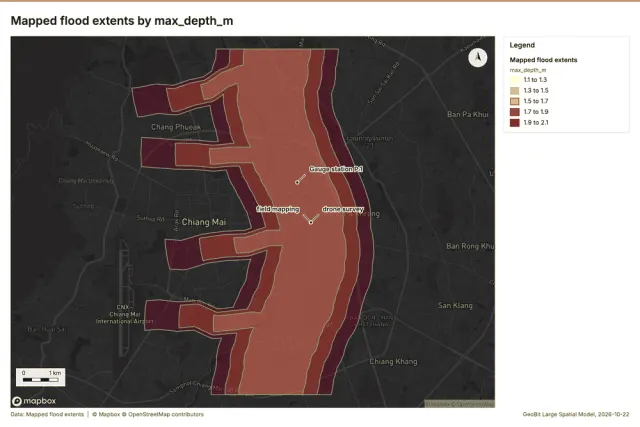This screenshot has height=427, width=640.
Task: Click the San Klang place label
Action: pos(455,305)
